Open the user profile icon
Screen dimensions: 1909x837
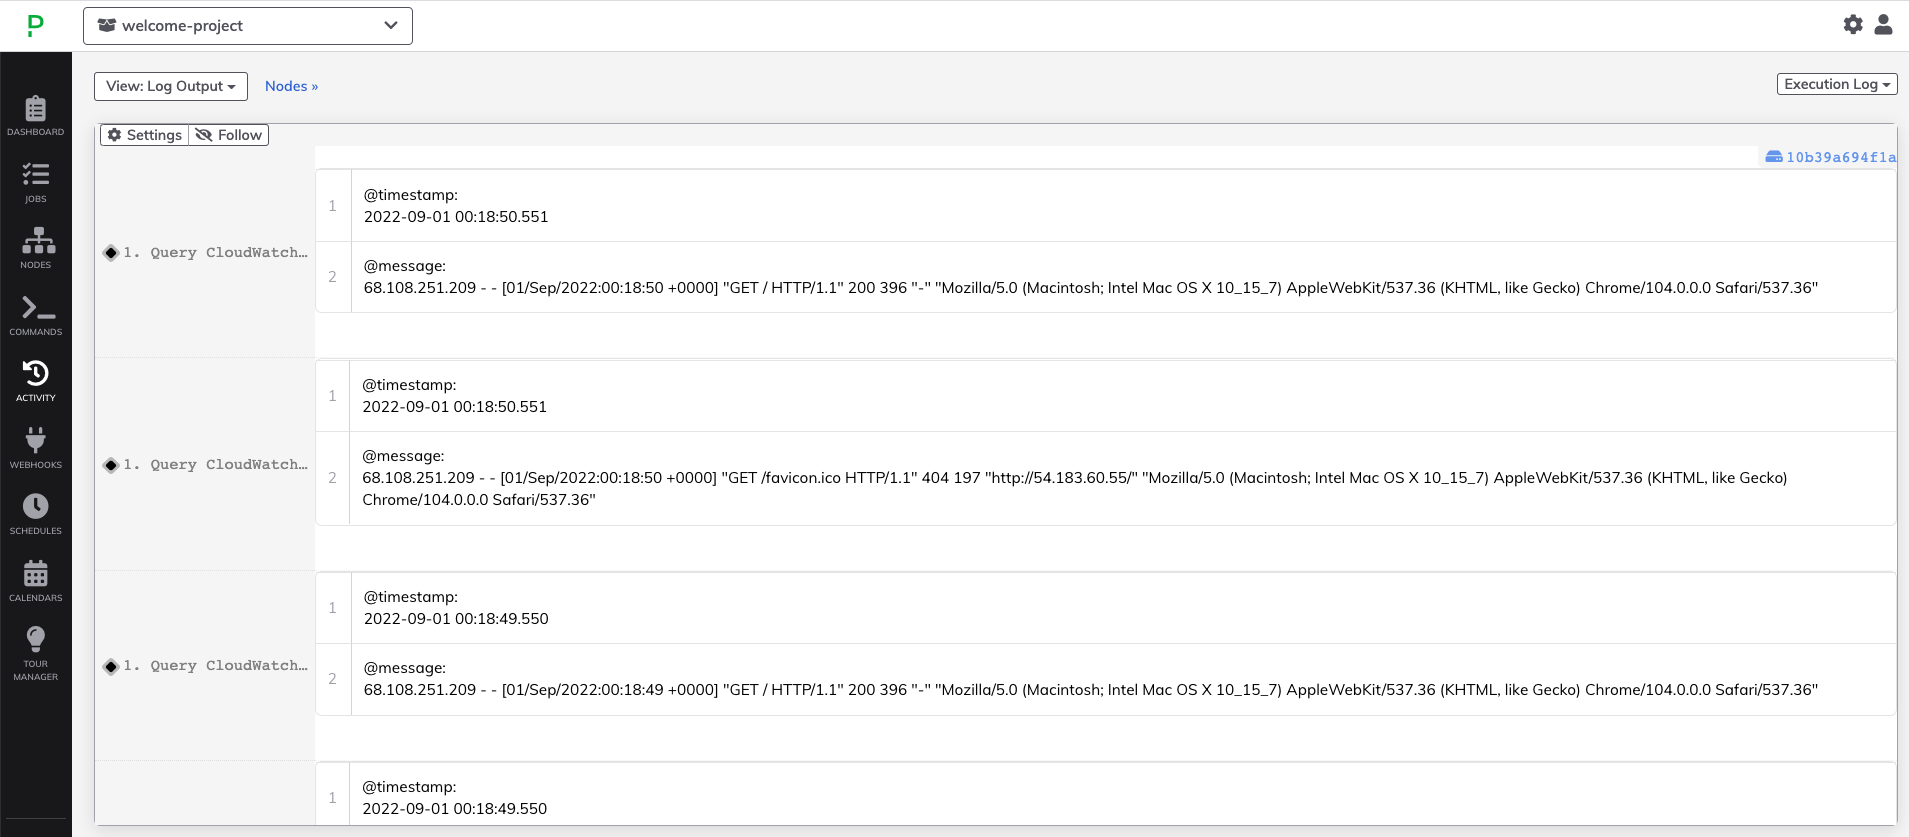pyautogui.click(x=1883, y=25)
